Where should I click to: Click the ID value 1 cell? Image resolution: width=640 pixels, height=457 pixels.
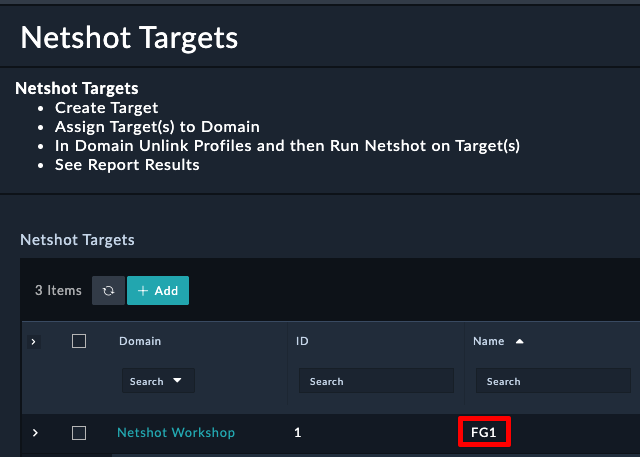point(298,433)
